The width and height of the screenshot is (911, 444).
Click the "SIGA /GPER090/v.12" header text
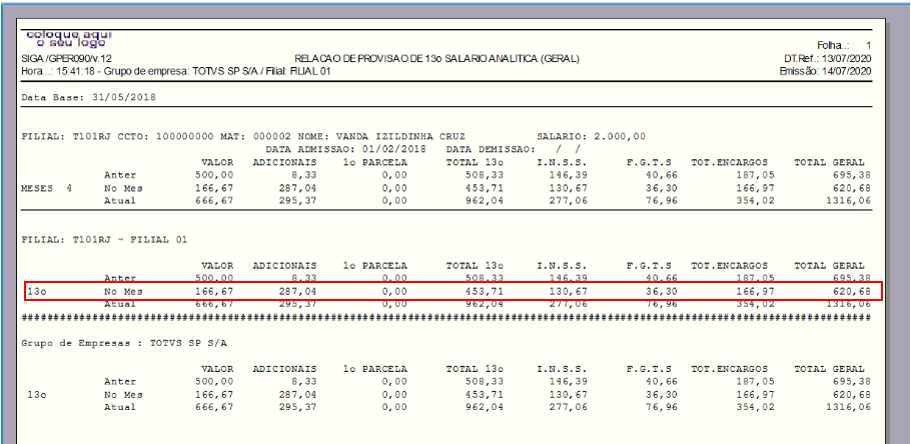click(67, 59)
